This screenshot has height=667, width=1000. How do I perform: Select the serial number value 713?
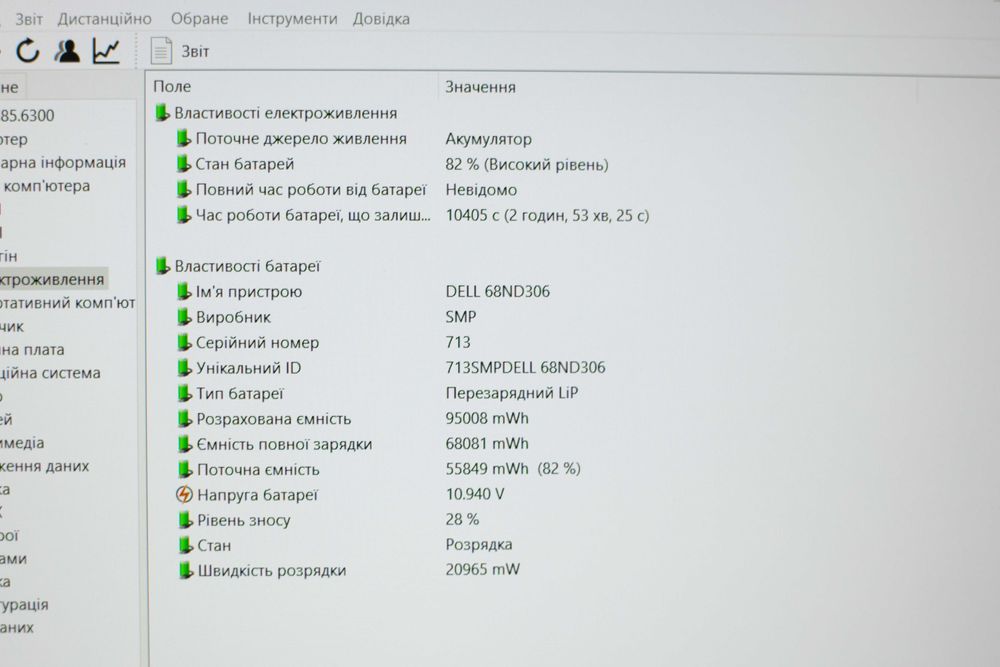(x=458, y=342)
